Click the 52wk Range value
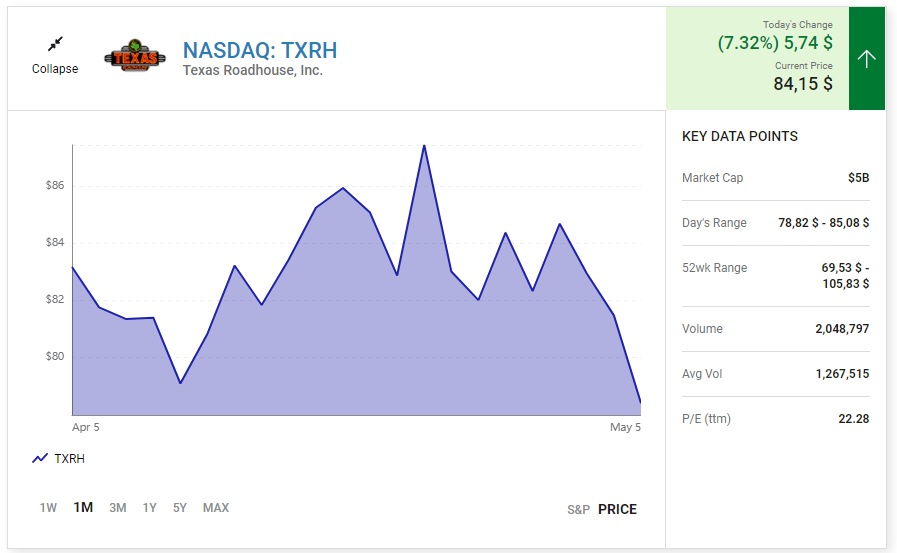897x553 pixels. (846, 276)
